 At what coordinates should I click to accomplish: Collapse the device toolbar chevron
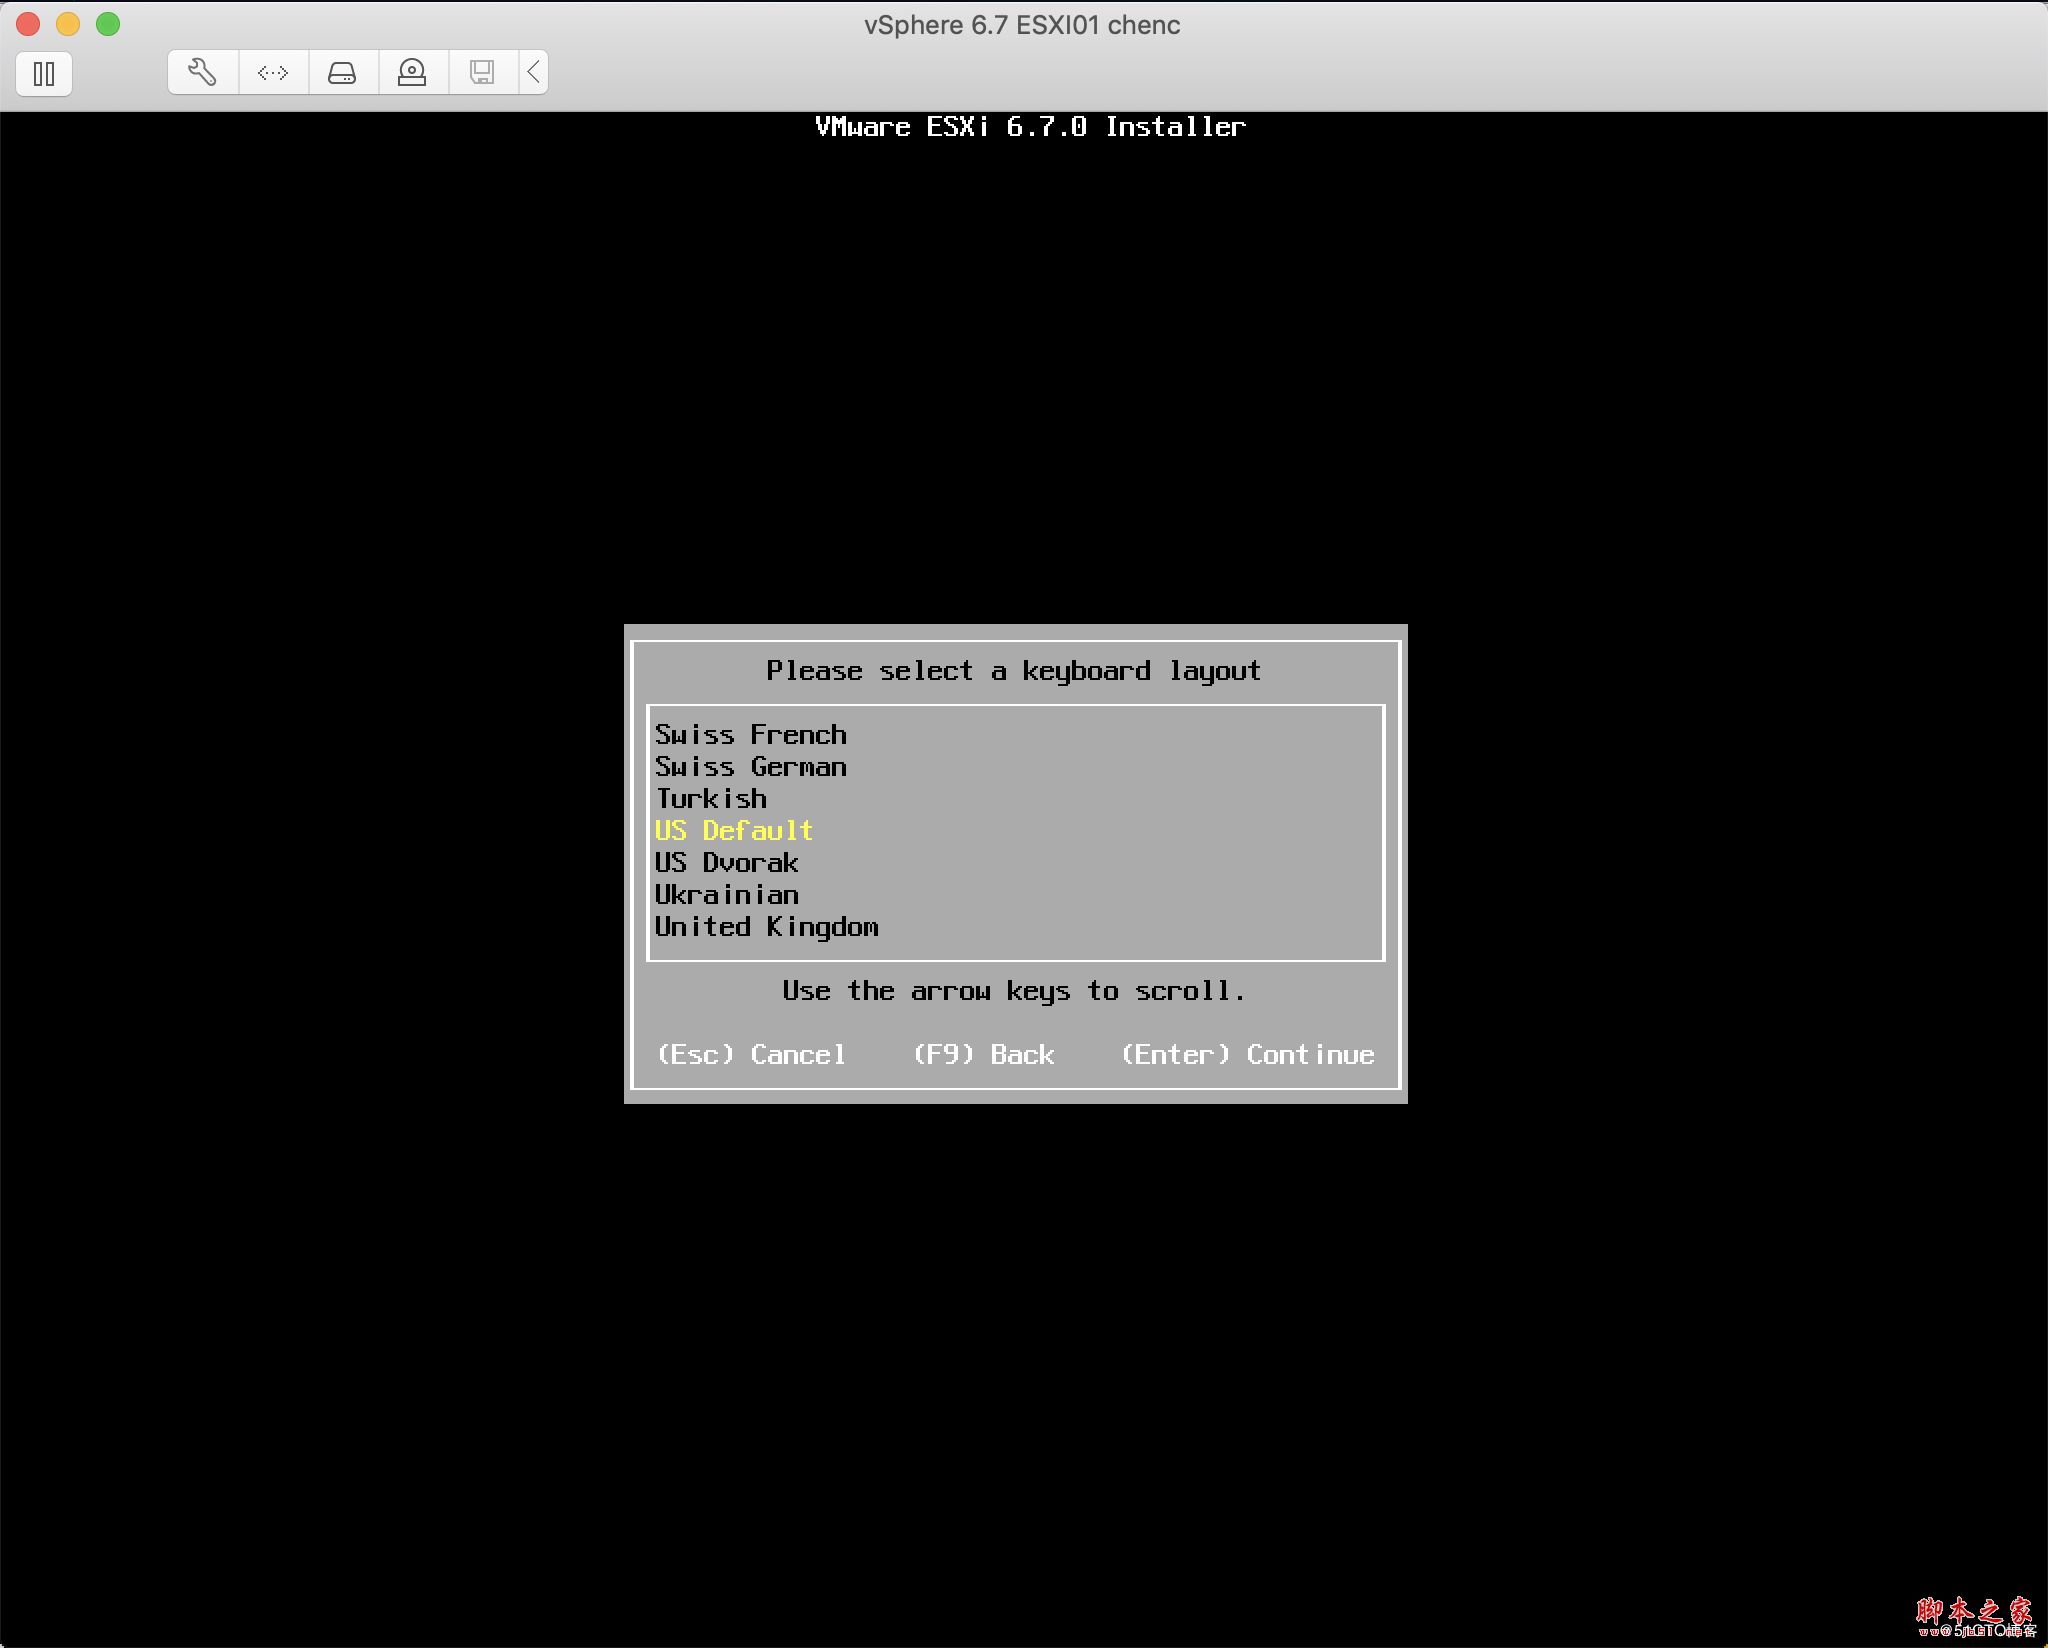pos(534,72)
